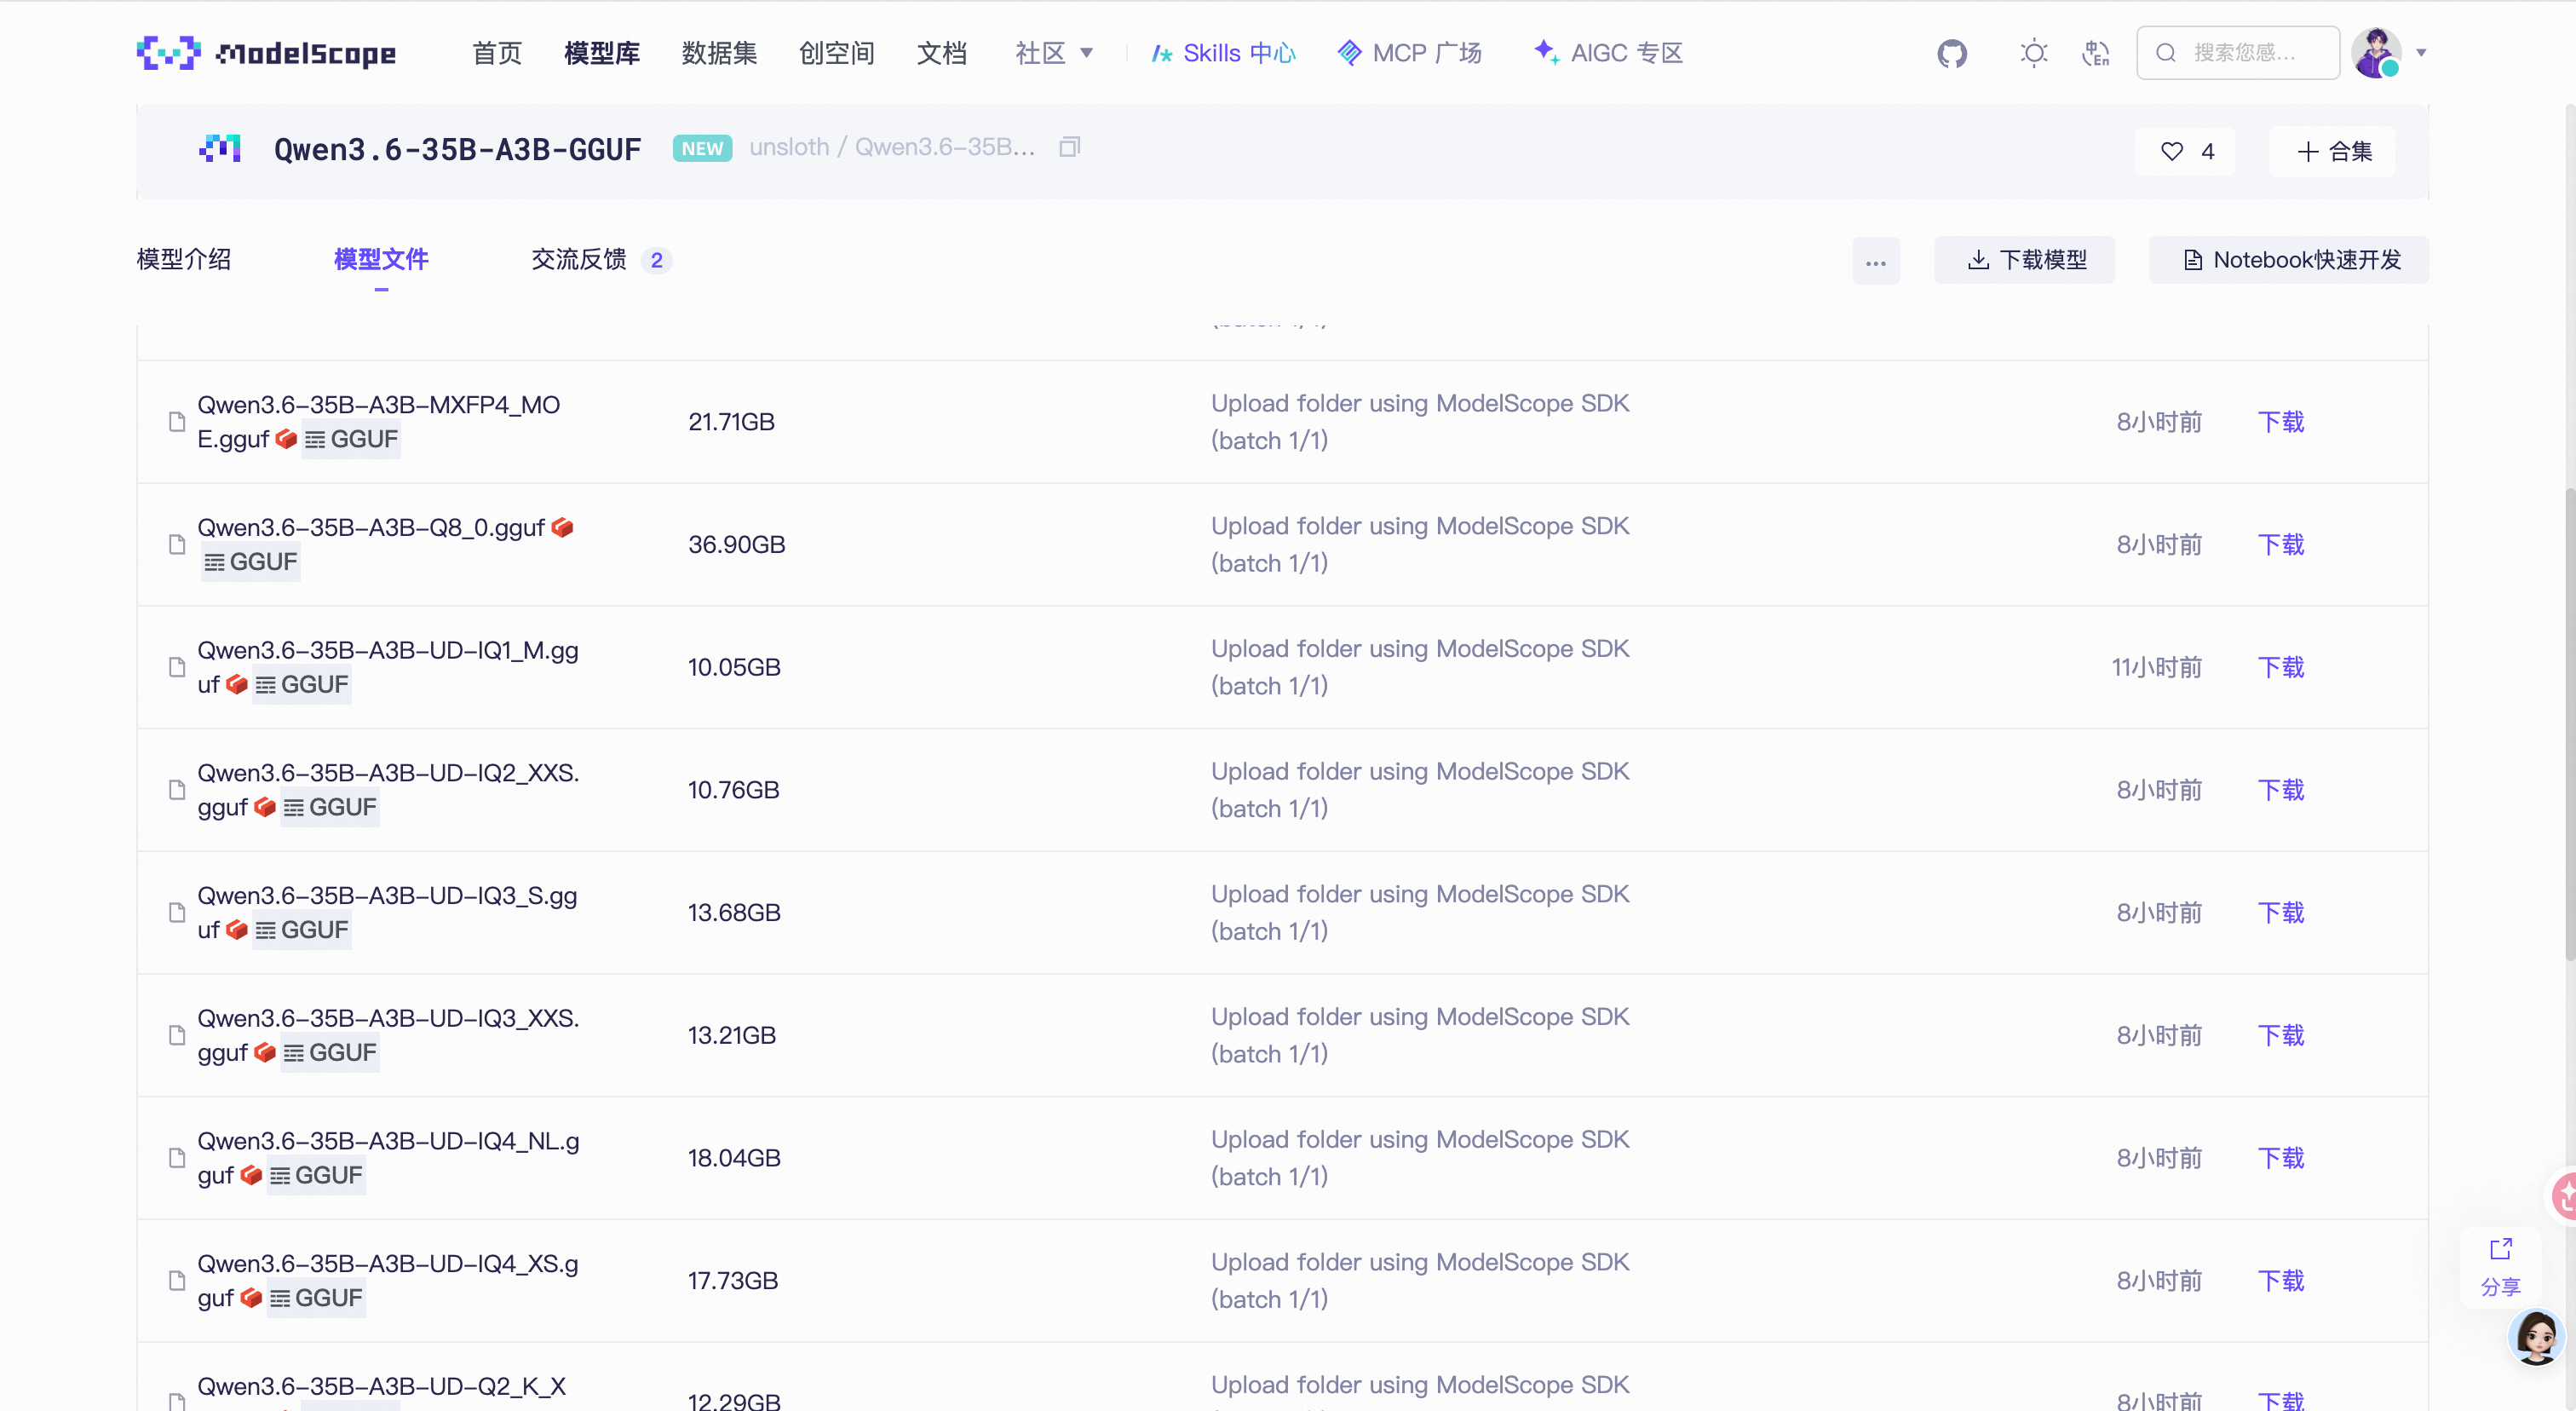The image size is (2576, 1411).
Task: Click the file icon beside the UD-IQ3_S row
Action: [177, 913]
